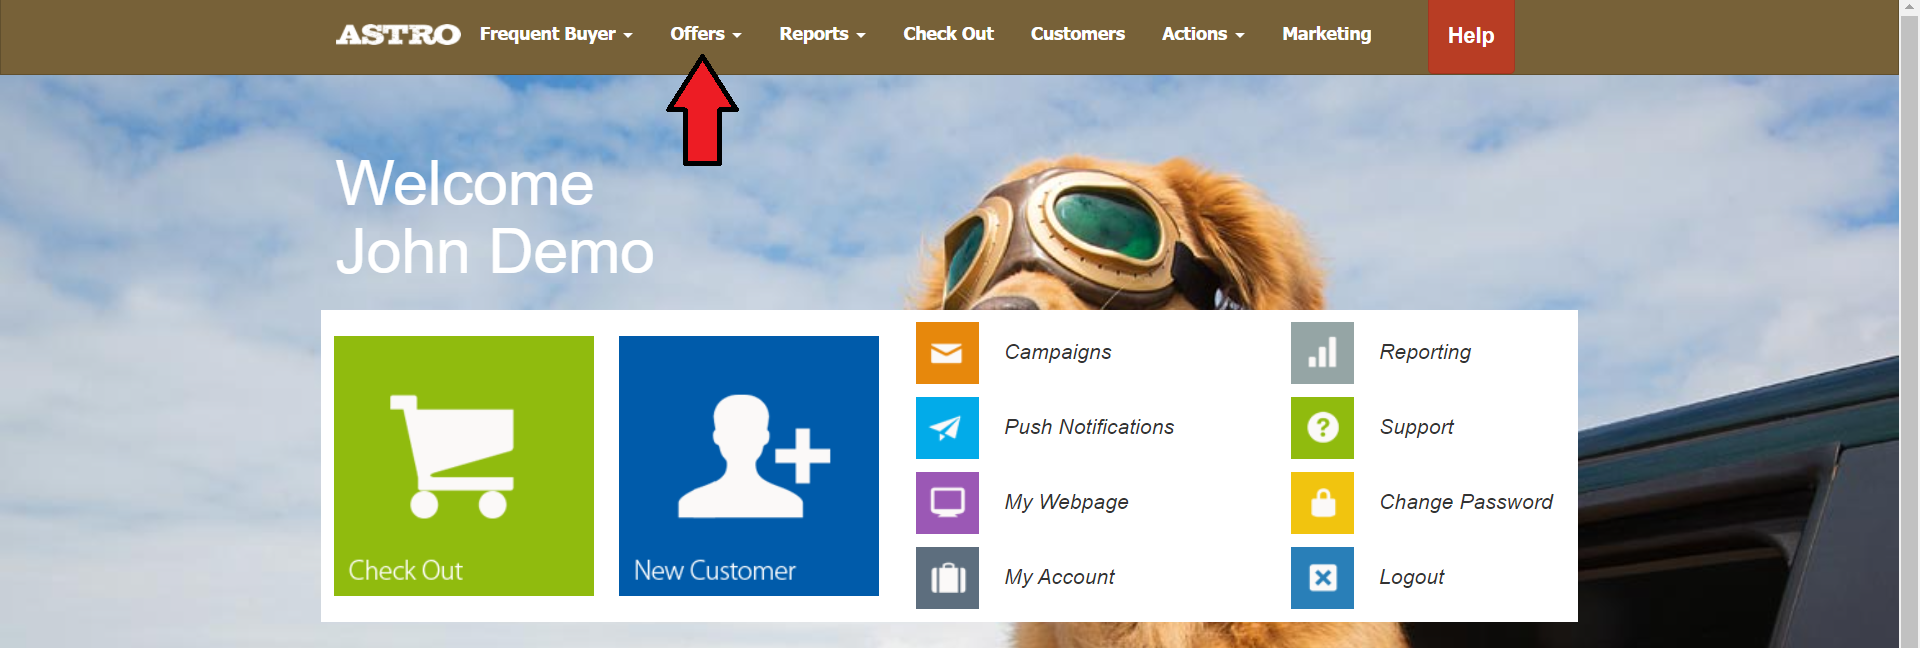This screenshot has height=648, width=1920.
Task: Click the My Account briefcase icon
Action: tap(947, 578)
